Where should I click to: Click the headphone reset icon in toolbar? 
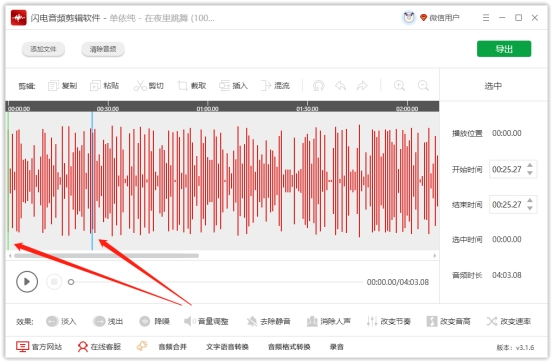pos(318,85)
